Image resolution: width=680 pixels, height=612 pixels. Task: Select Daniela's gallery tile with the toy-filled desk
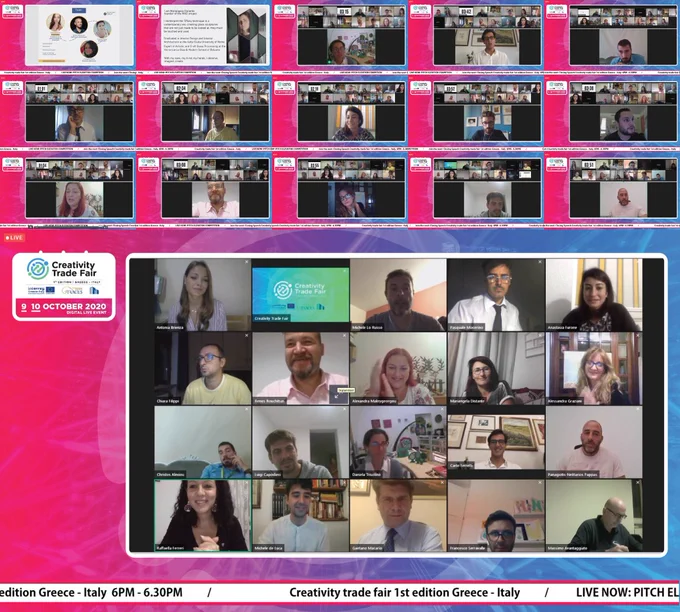point(398,442)
